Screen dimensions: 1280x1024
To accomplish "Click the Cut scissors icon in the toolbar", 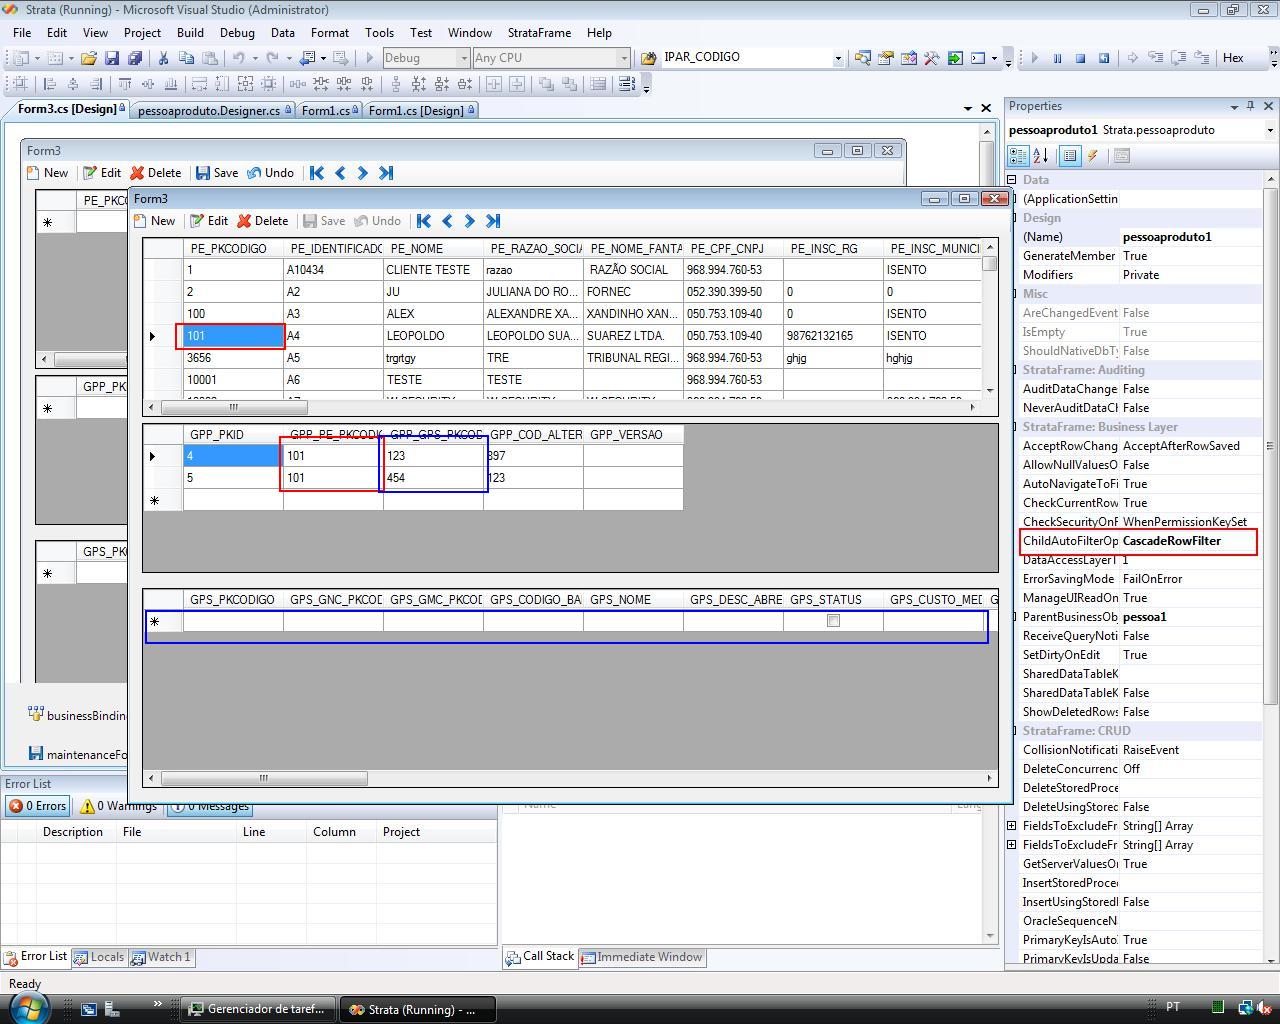I will point(163,58).
